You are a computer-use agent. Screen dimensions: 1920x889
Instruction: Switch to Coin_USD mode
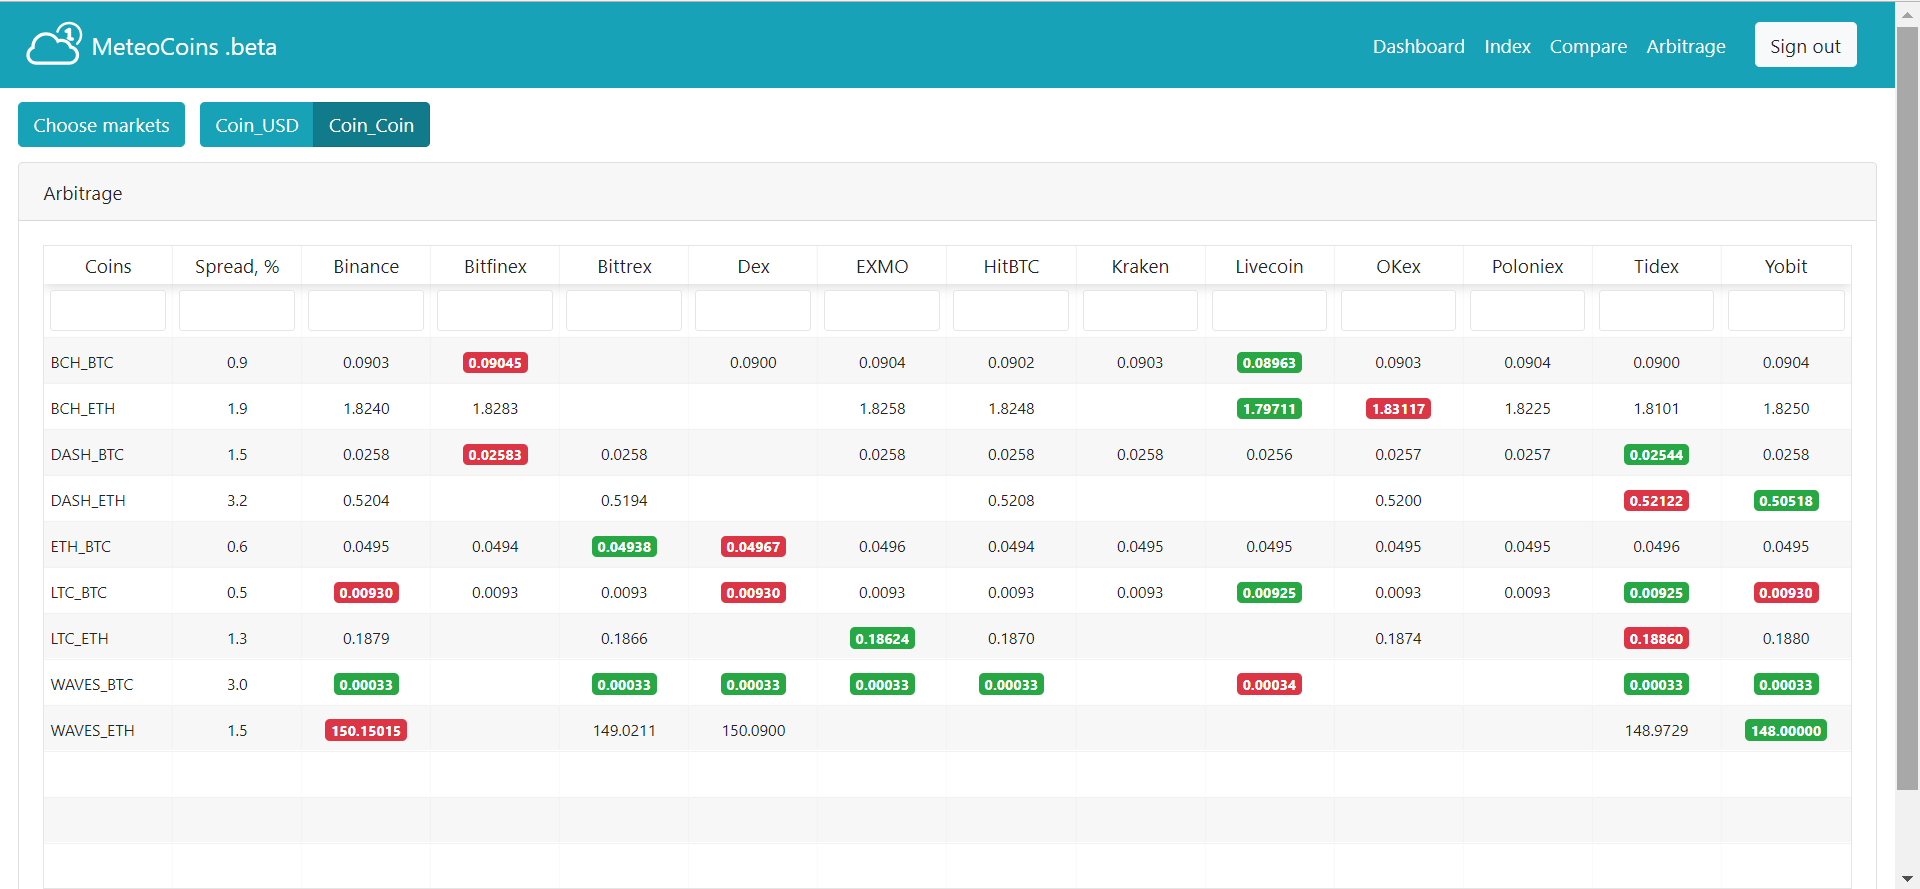(257, 125)
